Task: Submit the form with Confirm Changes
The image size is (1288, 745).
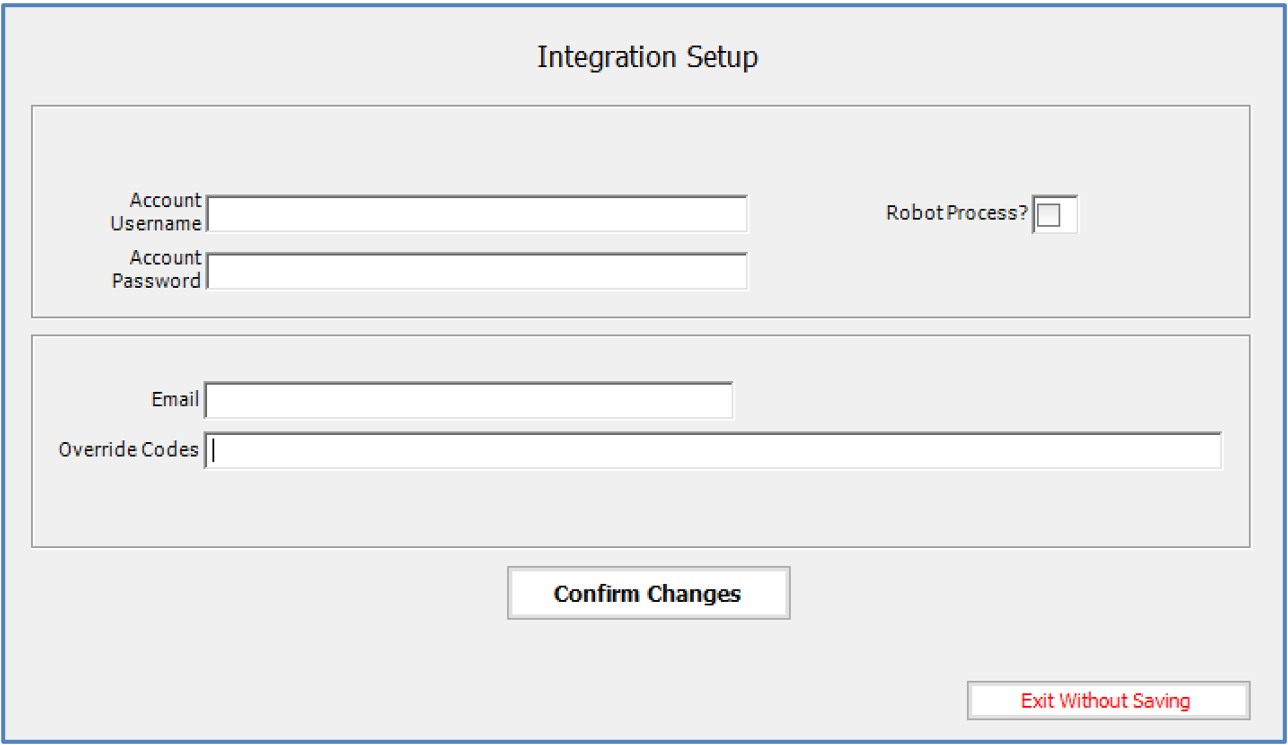Action: point(647,592)
